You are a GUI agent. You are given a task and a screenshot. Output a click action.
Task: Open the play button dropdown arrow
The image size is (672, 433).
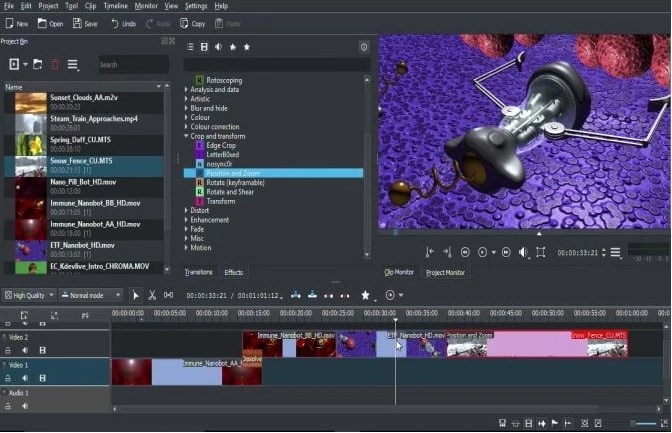point(494,253)
